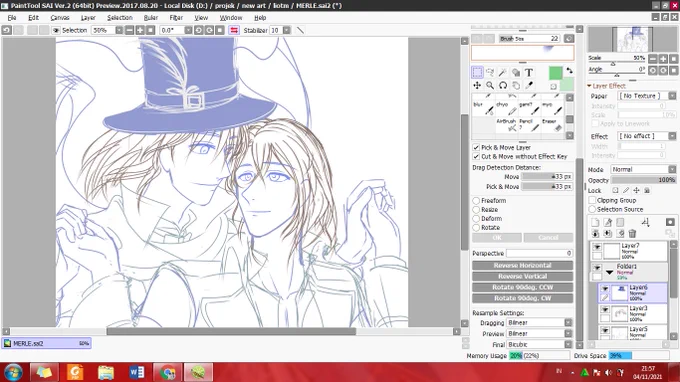
Task: Select the Deform transform option
Action: (x=476, y=219)
